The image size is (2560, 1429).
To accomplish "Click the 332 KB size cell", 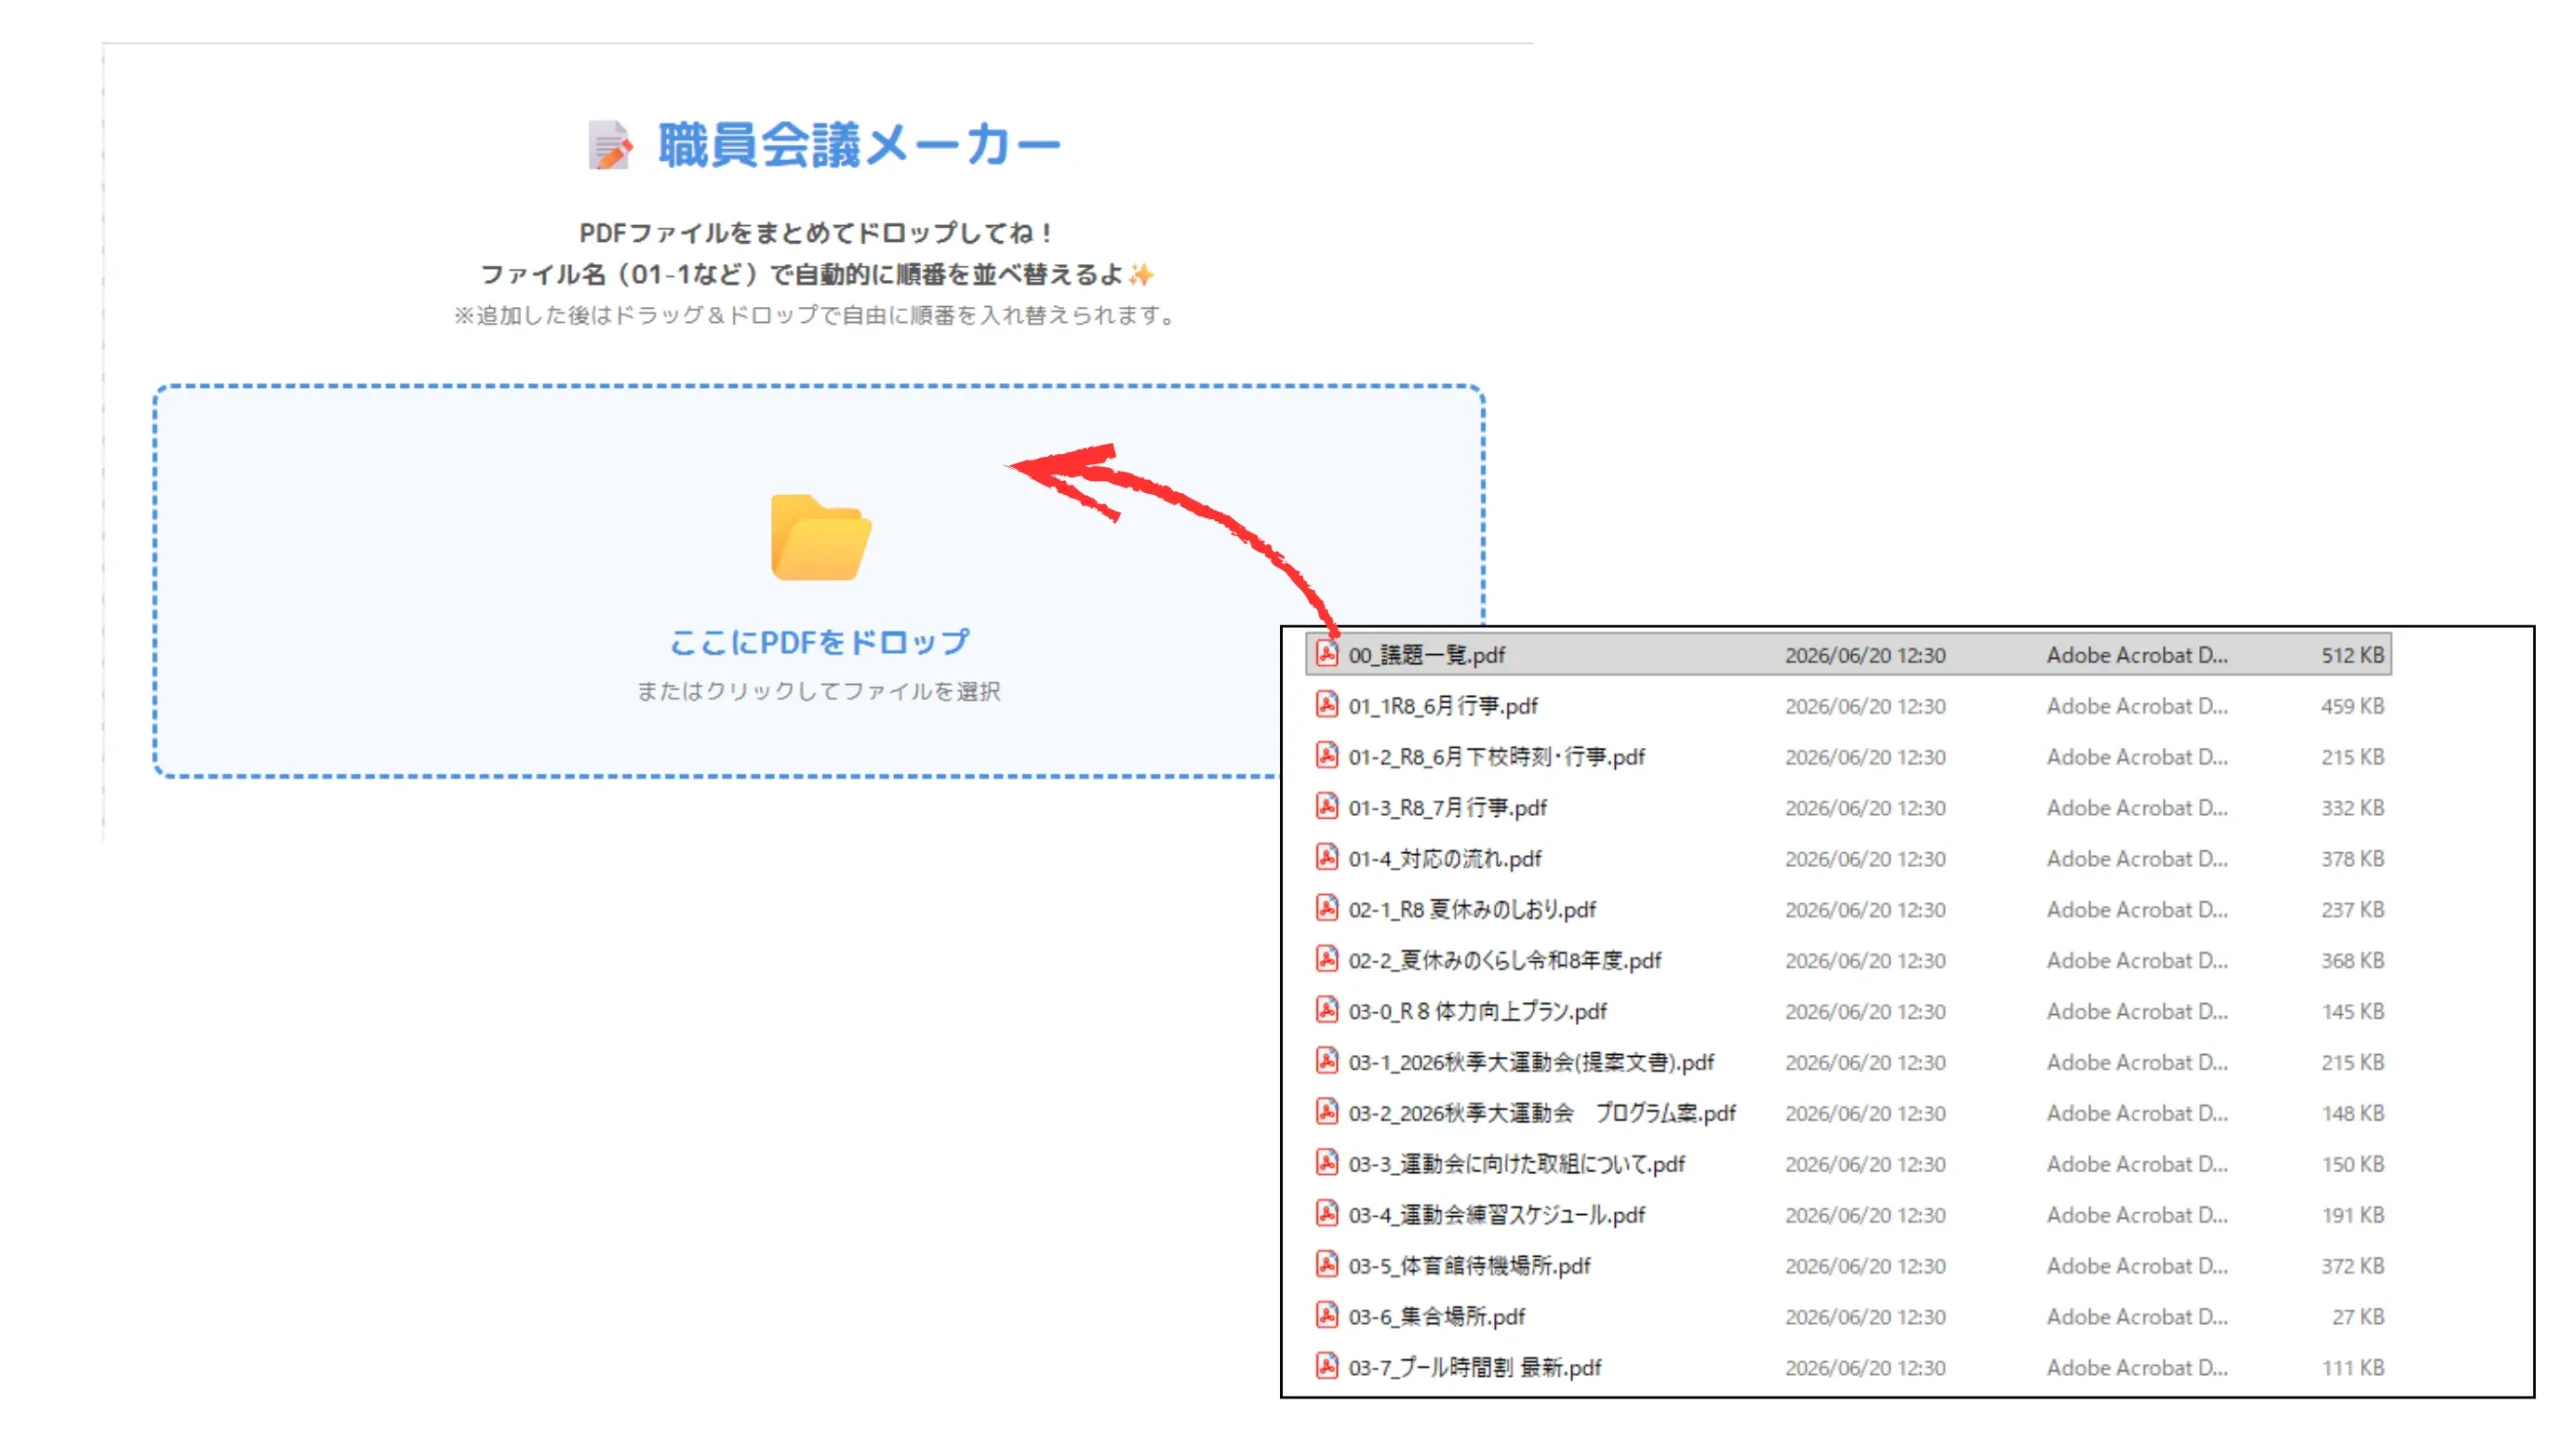I will pyautogui.click(x=2352, y=809).
